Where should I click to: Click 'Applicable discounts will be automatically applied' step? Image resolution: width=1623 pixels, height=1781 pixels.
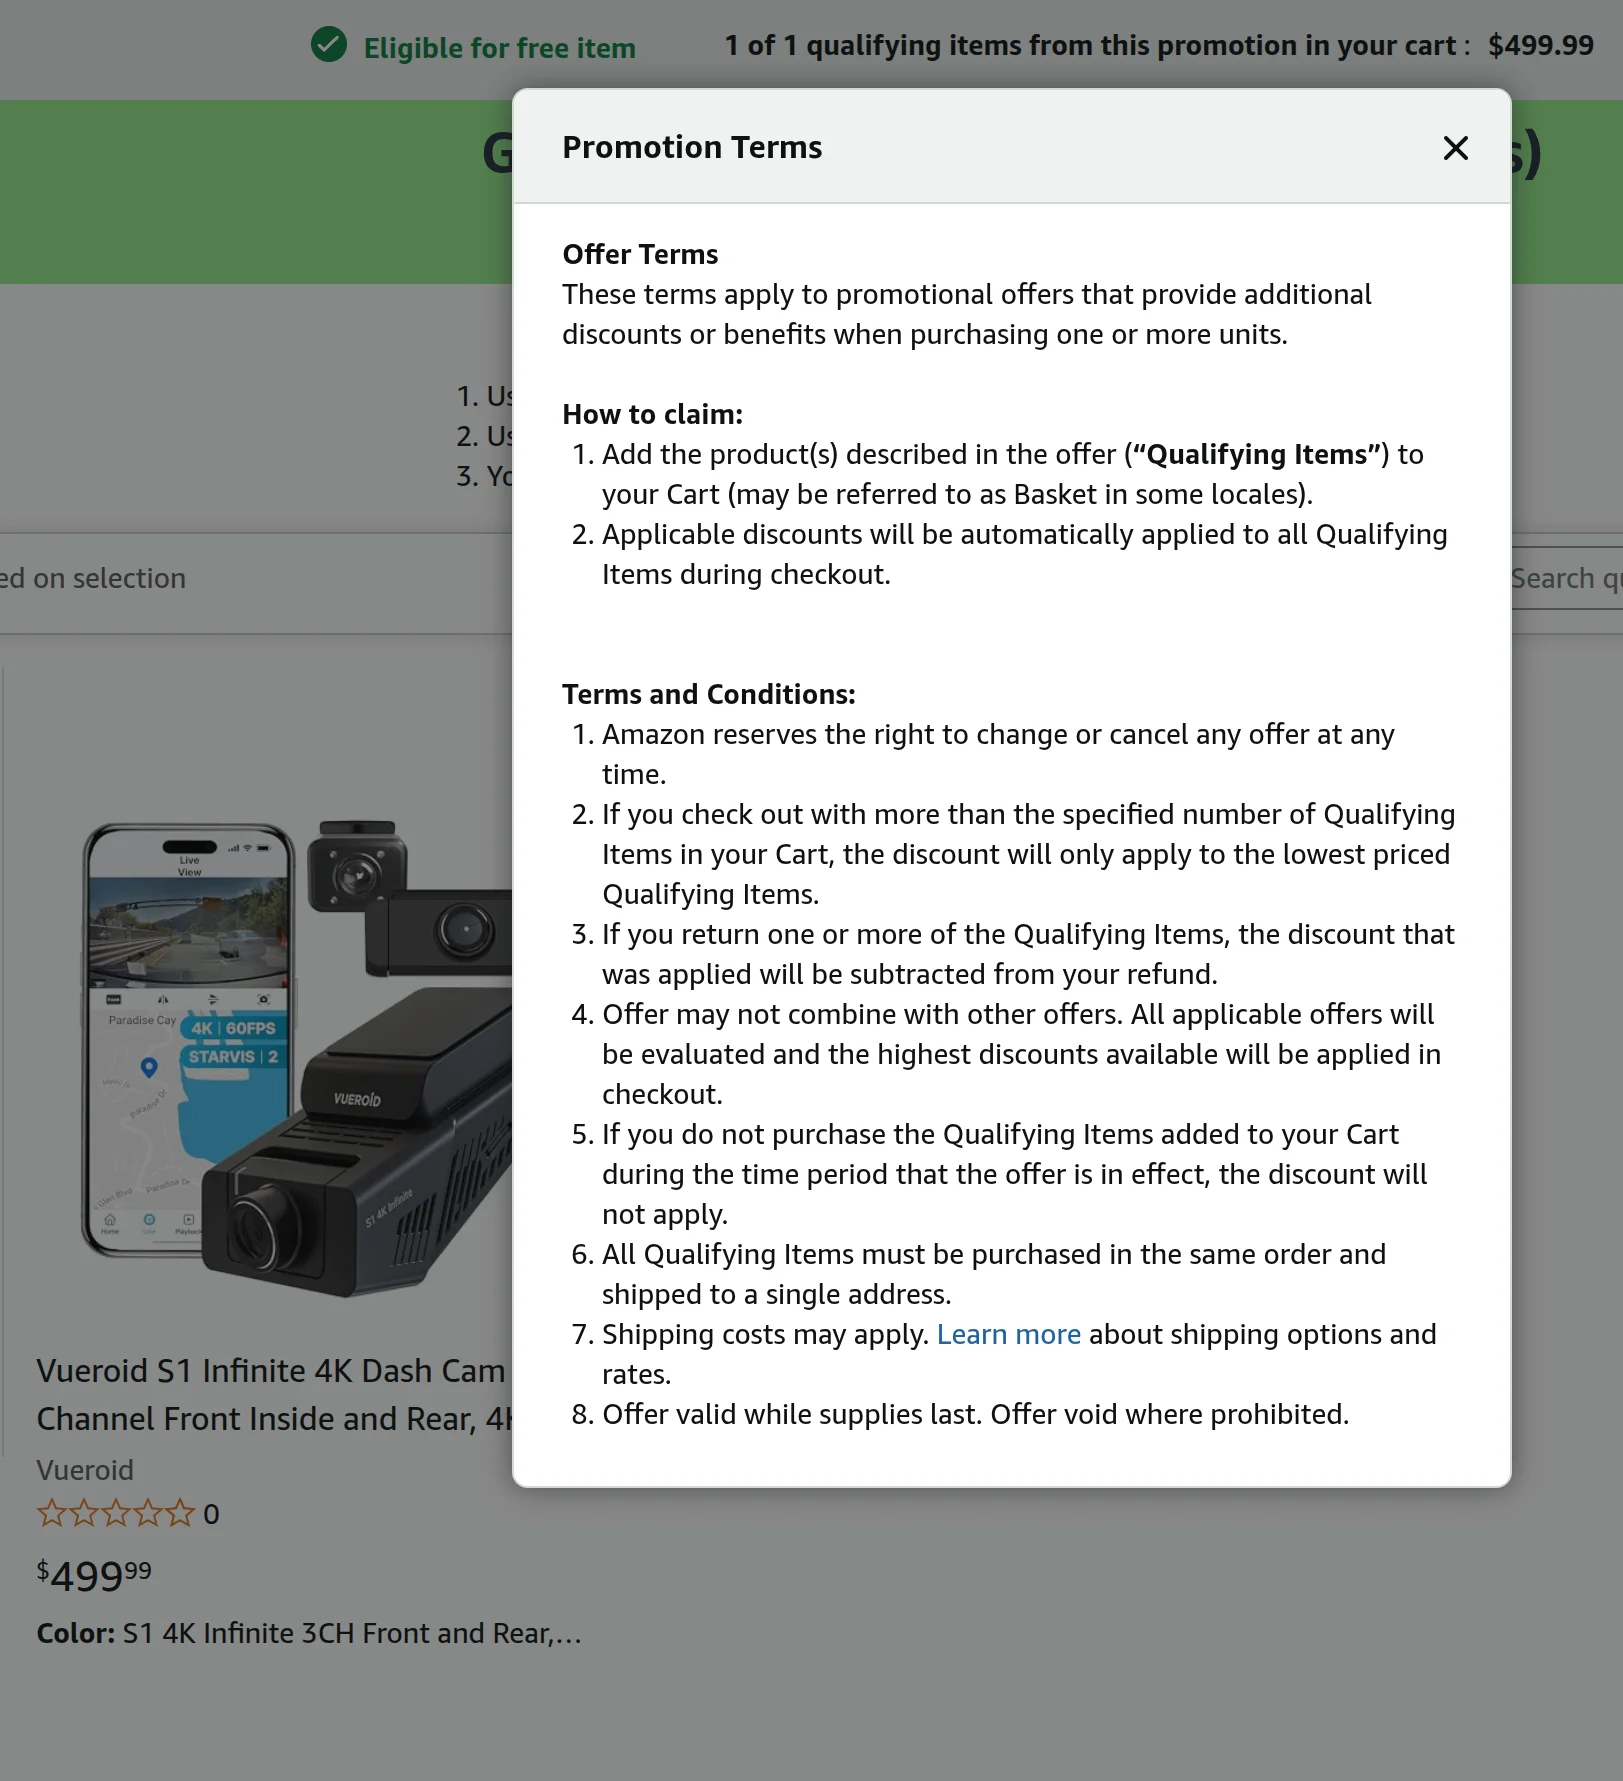pos(1024,554)
